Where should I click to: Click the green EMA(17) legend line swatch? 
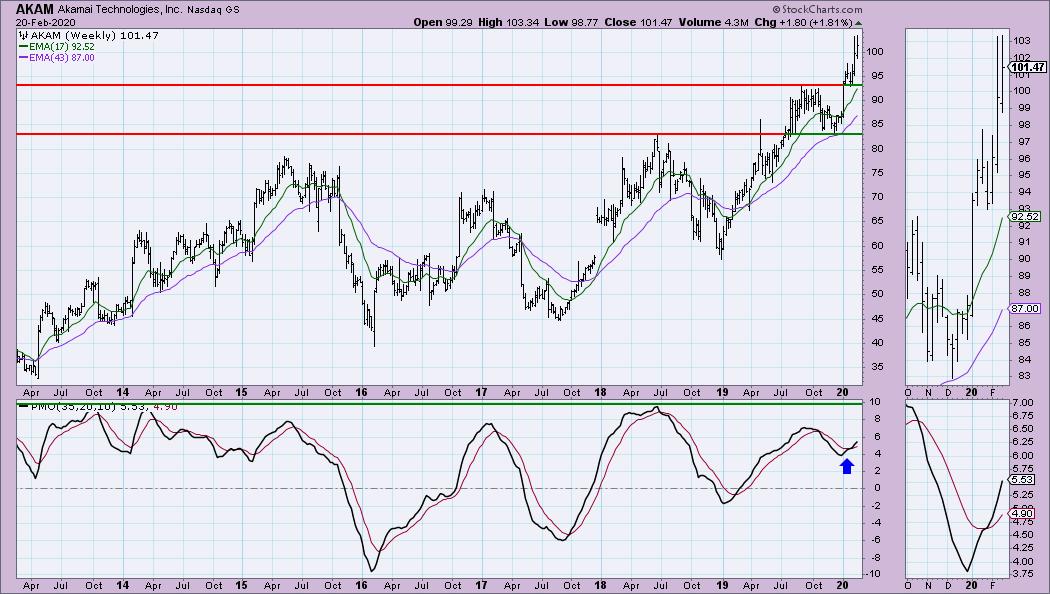(23, 47)
